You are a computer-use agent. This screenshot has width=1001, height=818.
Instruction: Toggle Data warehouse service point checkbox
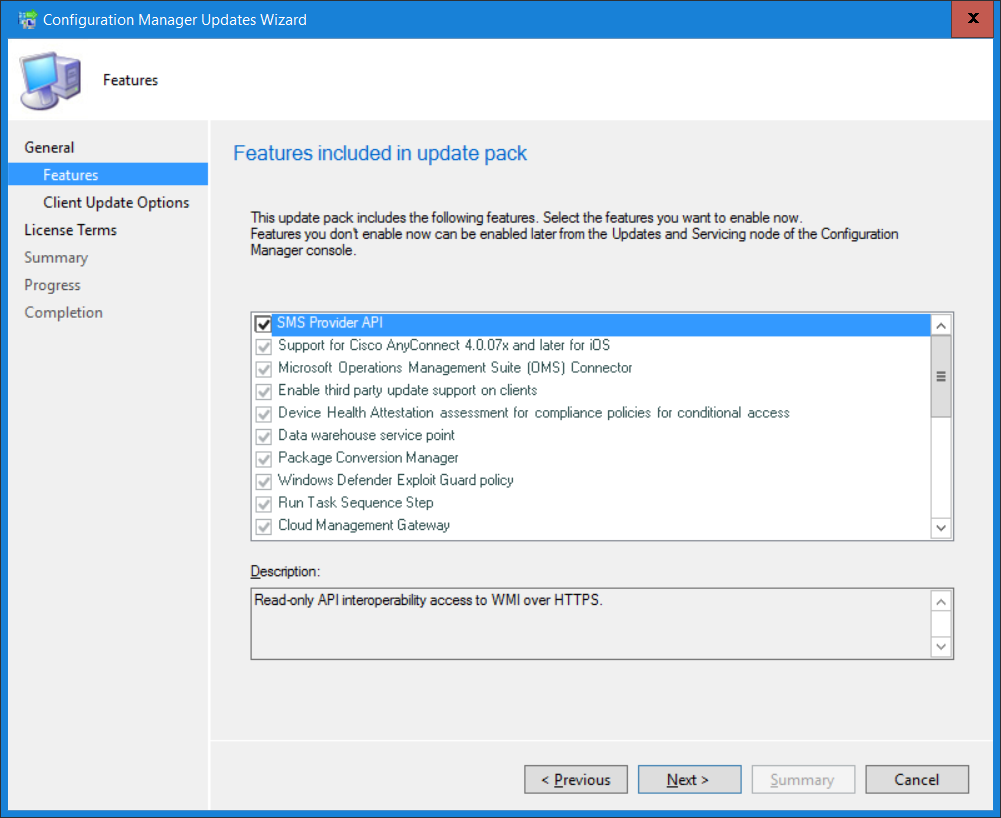click(x=263, y=437)
